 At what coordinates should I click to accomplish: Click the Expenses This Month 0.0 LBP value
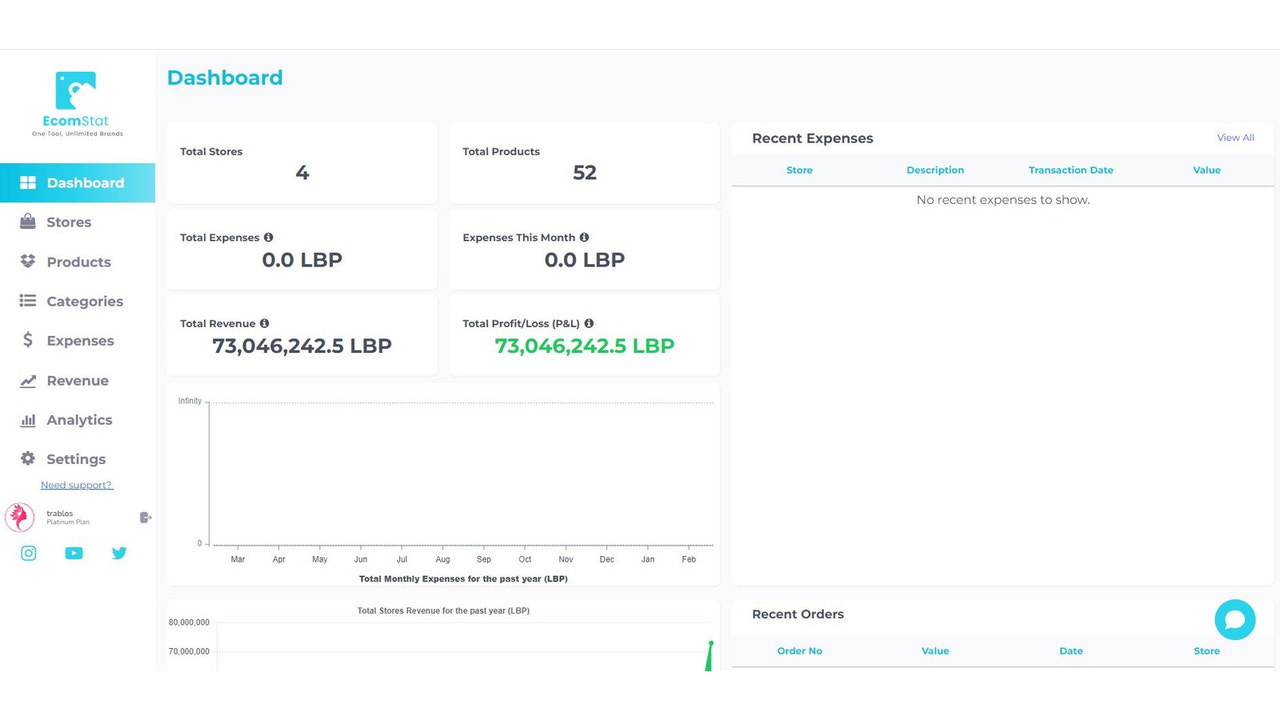(x=585, y=260)
